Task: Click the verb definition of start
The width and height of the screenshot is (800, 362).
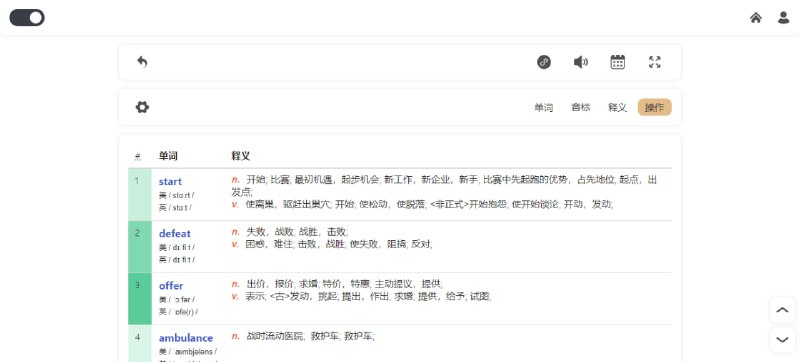Action: click(422, 204)
